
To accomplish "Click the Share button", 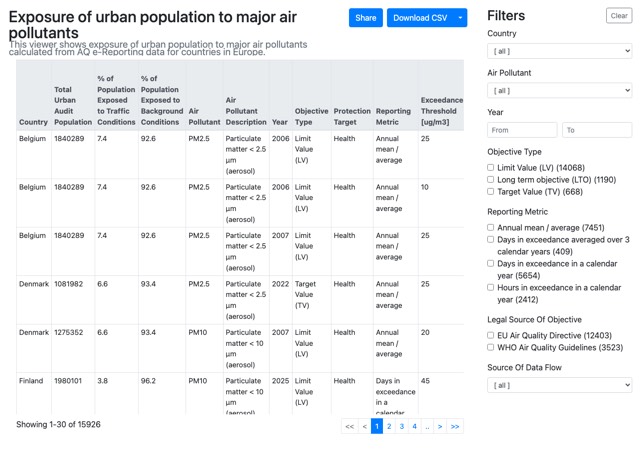I will 365,18.
